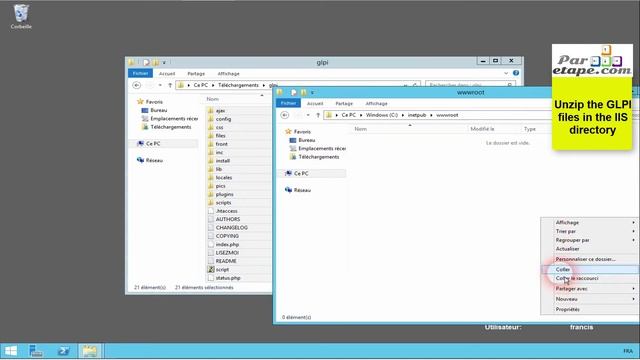Launch PowerShell from the taskbar
Screen dimensions: 640x360
pos(63,351)
